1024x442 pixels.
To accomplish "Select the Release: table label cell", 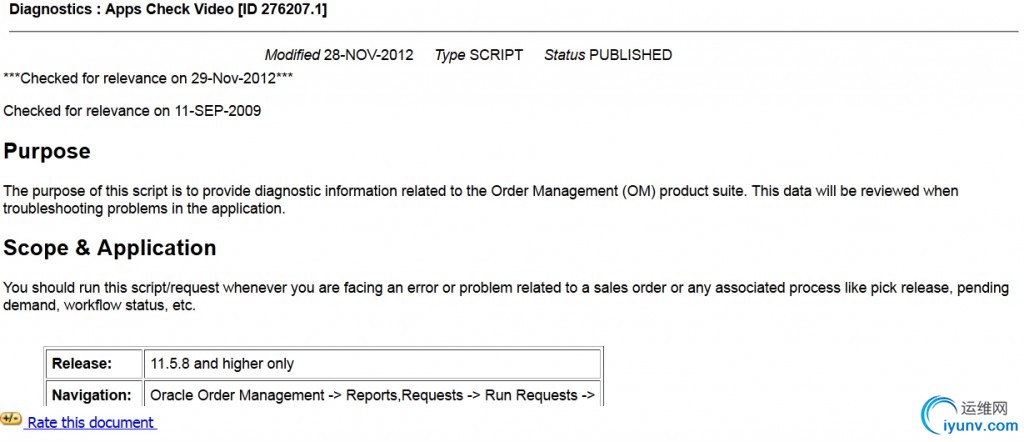I will tap(94, 364).
